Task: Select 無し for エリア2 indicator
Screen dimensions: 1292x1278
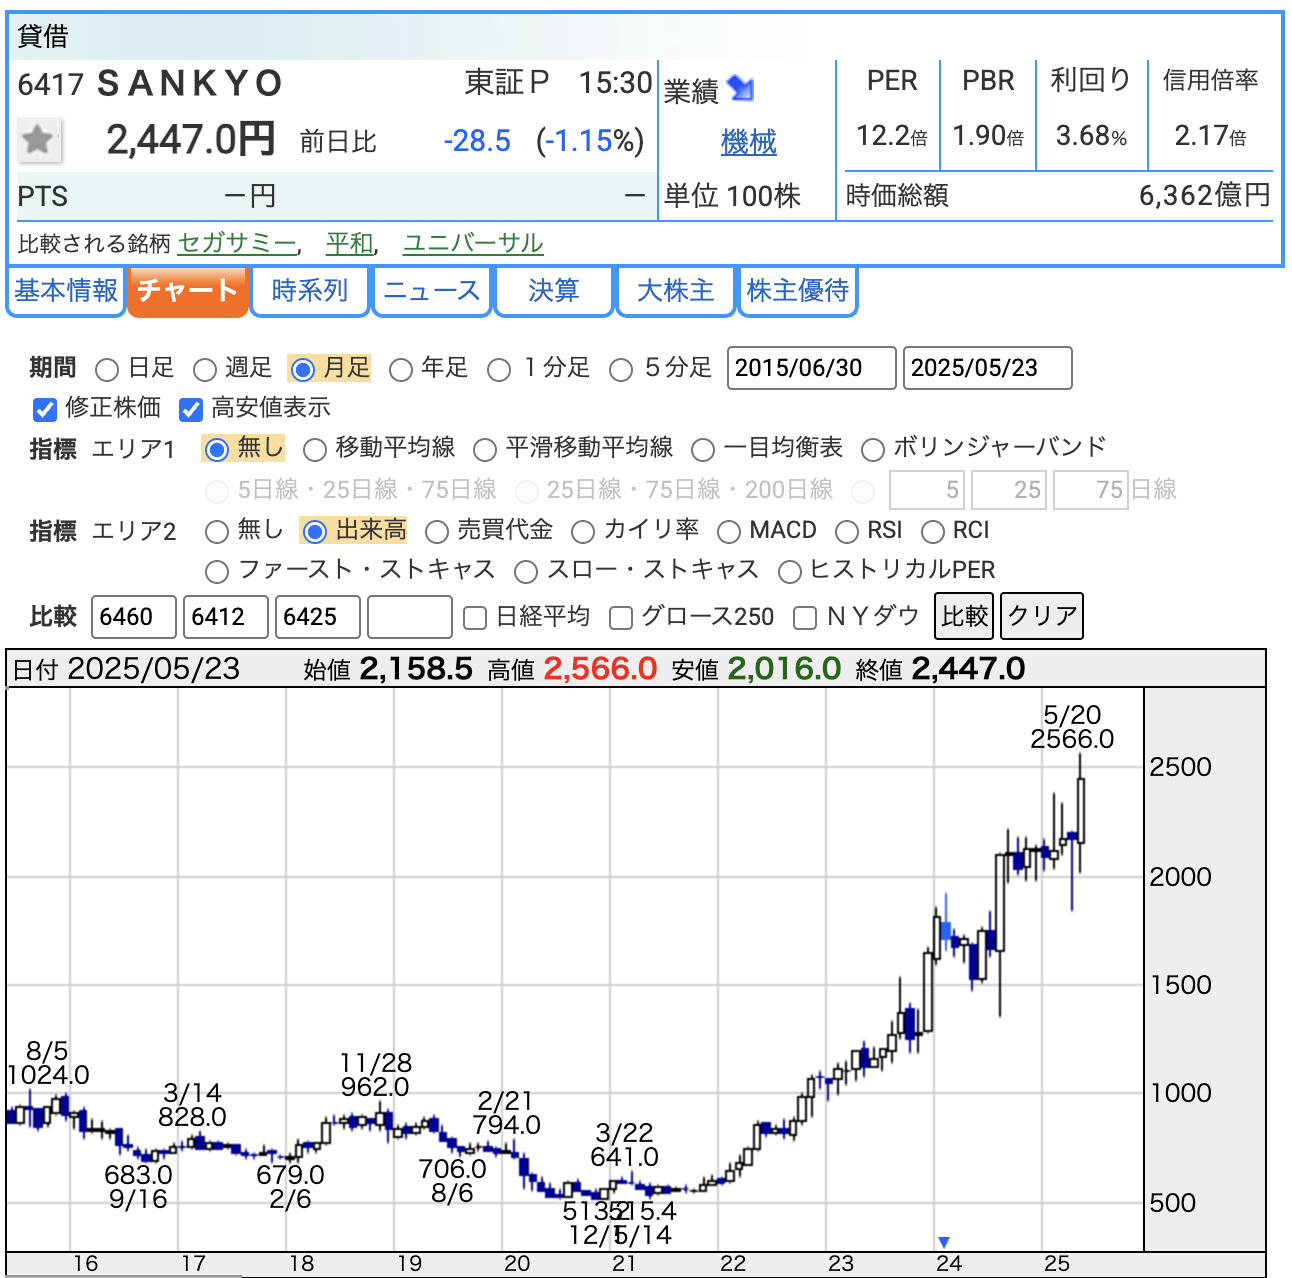Action: (216, 531)
